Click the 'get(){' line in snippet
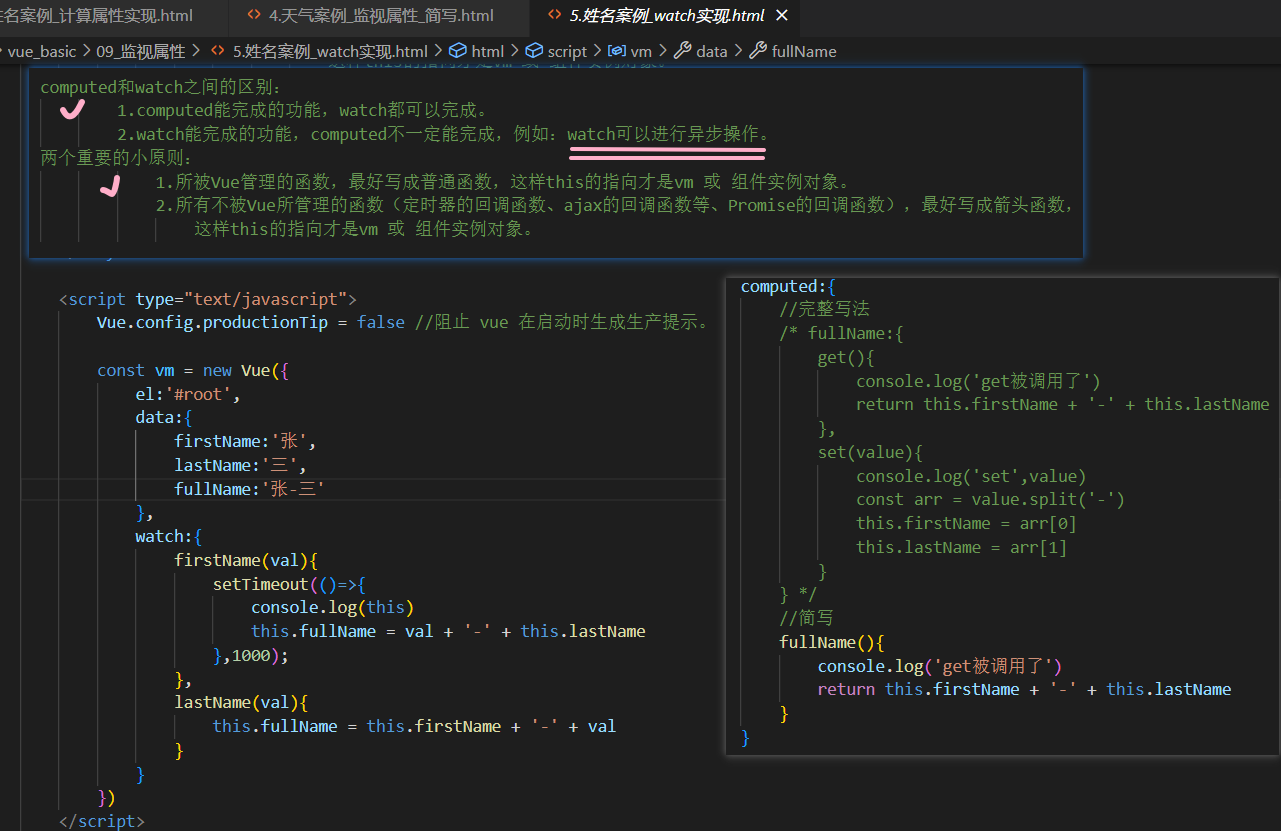This screenshot has height=831, width=1281. point(846,358)
